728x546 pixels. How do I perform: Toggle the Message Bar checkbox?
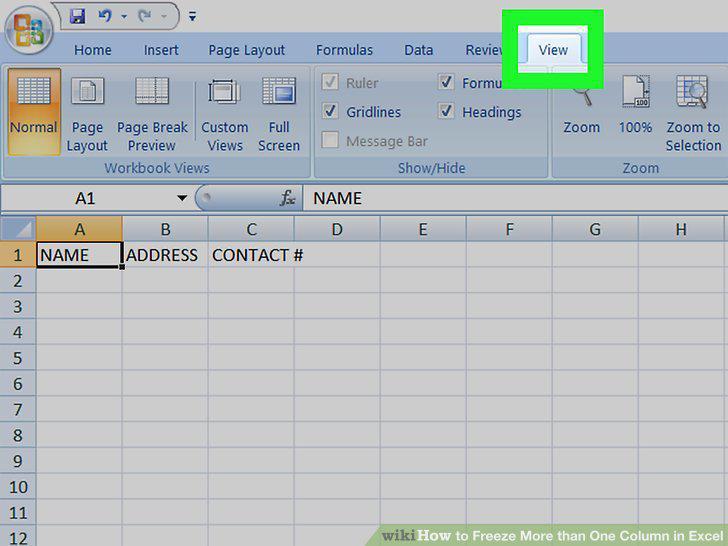[x=330, y=140]
